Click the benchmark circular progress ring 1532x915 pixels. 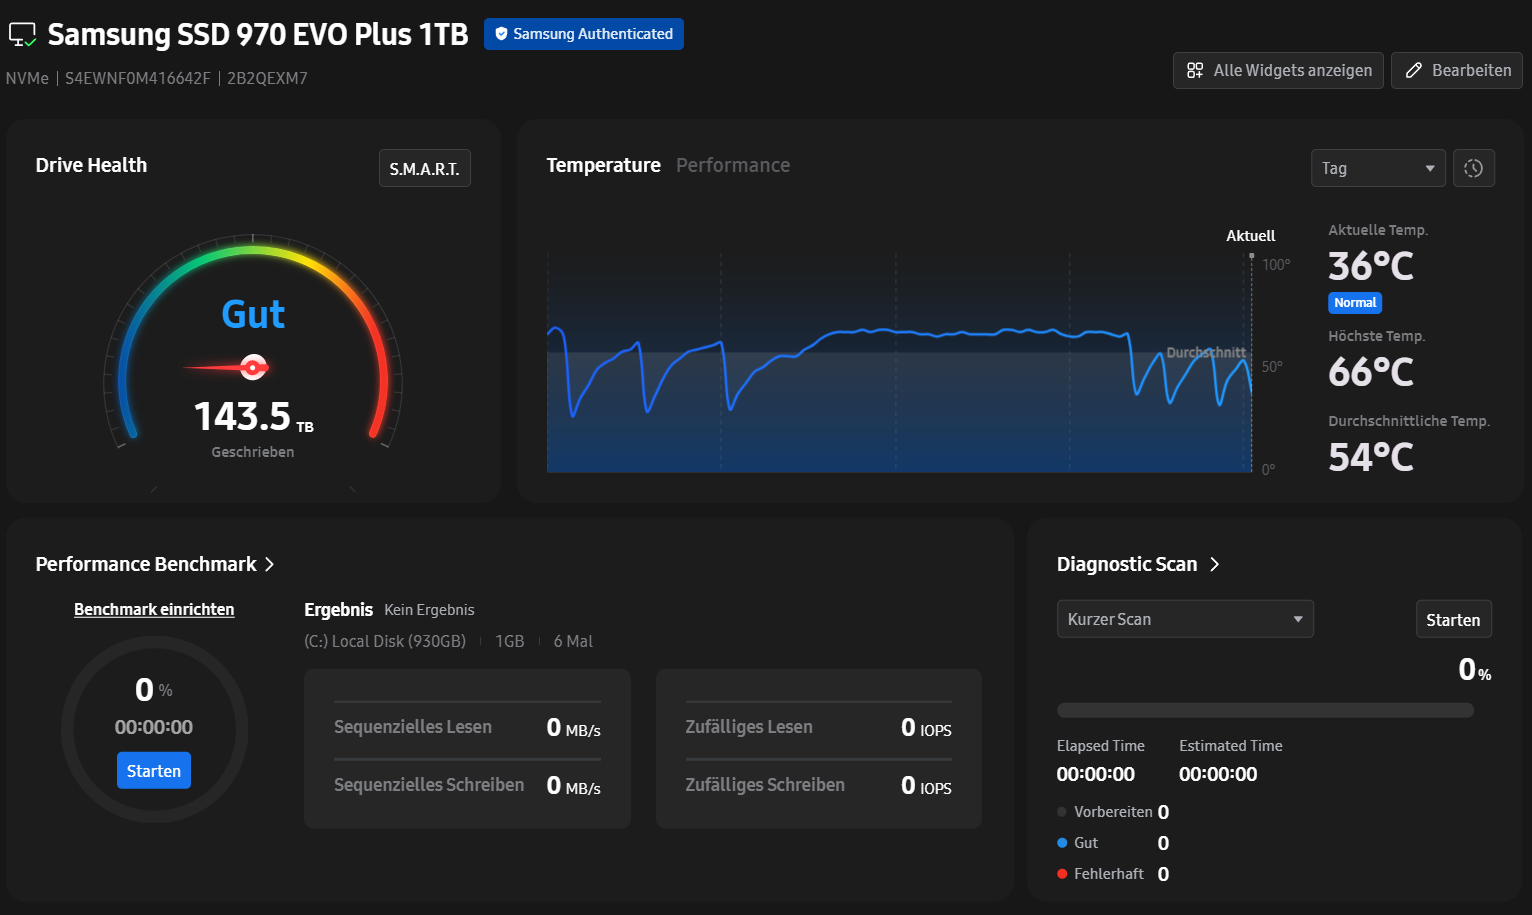click(x=154, y=729)
